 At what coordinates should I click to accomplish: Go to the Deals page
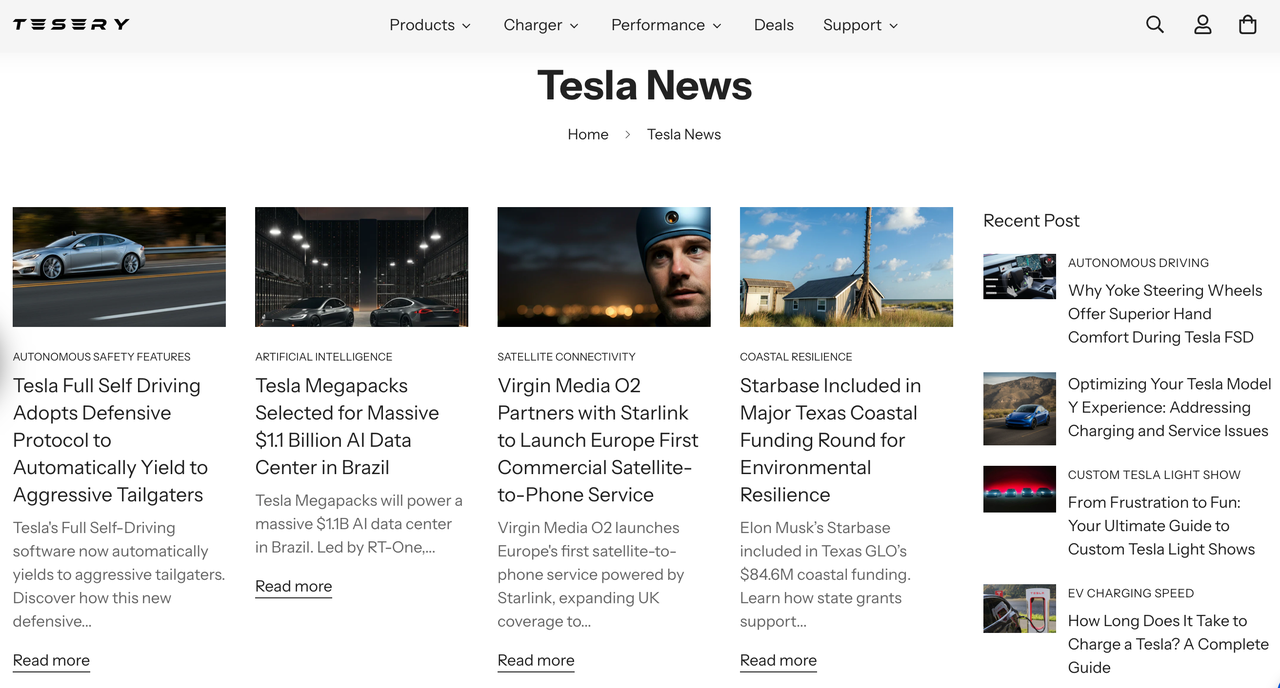774,25
